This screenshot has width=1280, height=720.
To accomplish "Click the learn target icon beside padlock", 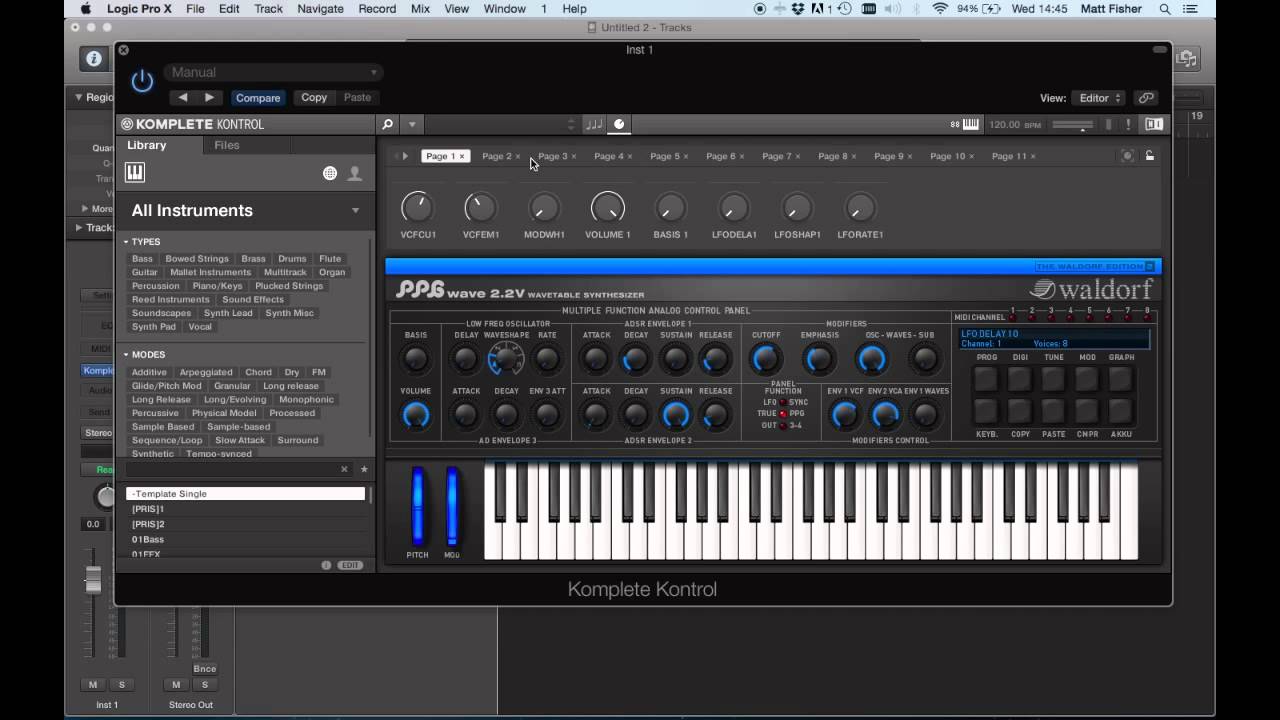I will tap(1127, 156).
